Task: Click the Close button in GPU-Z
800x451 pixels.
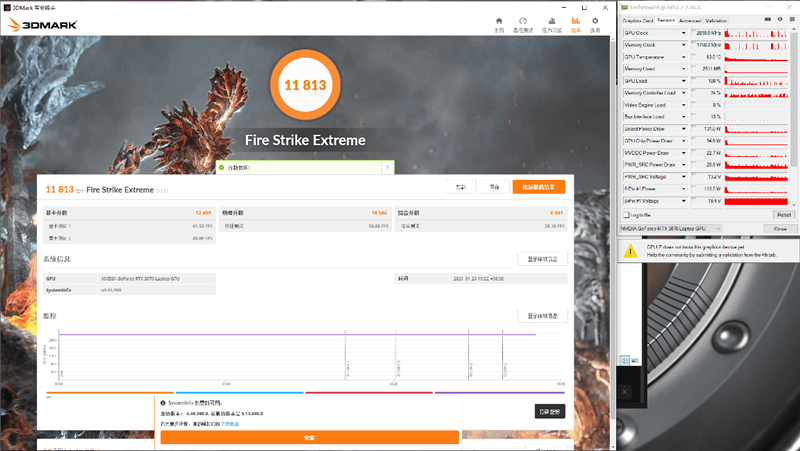Action: tap(780, 229)
